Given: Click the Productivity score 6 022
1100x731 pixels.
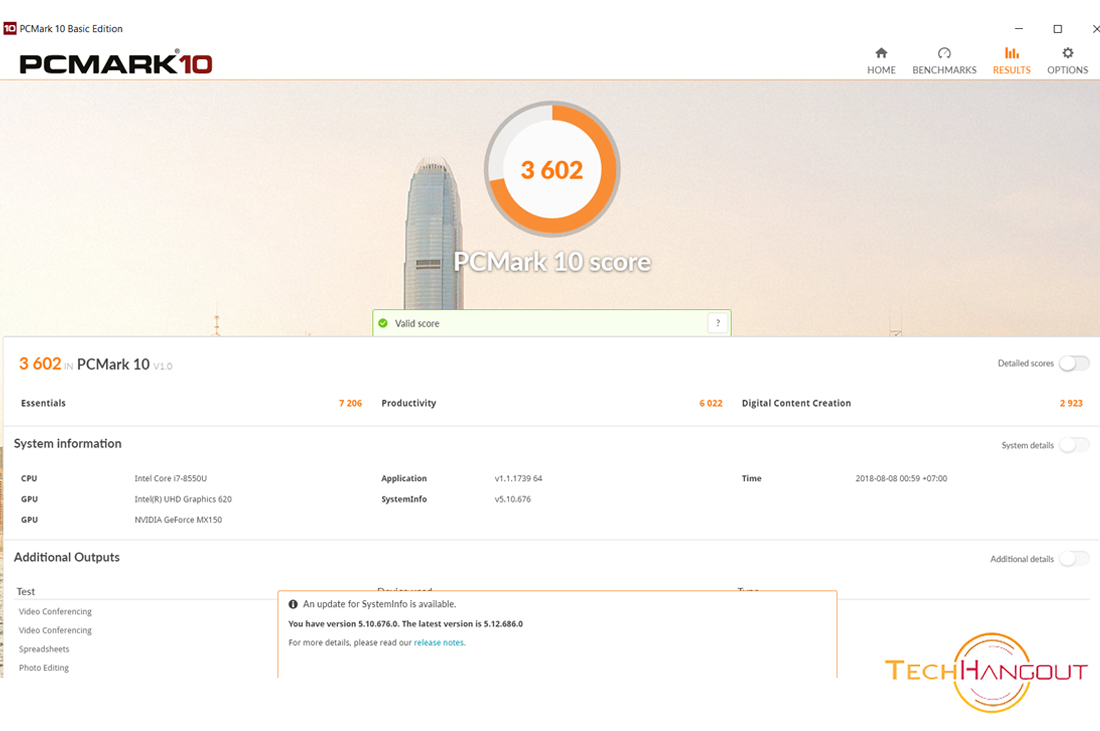Looking at the screenshot, I should 711,403.
